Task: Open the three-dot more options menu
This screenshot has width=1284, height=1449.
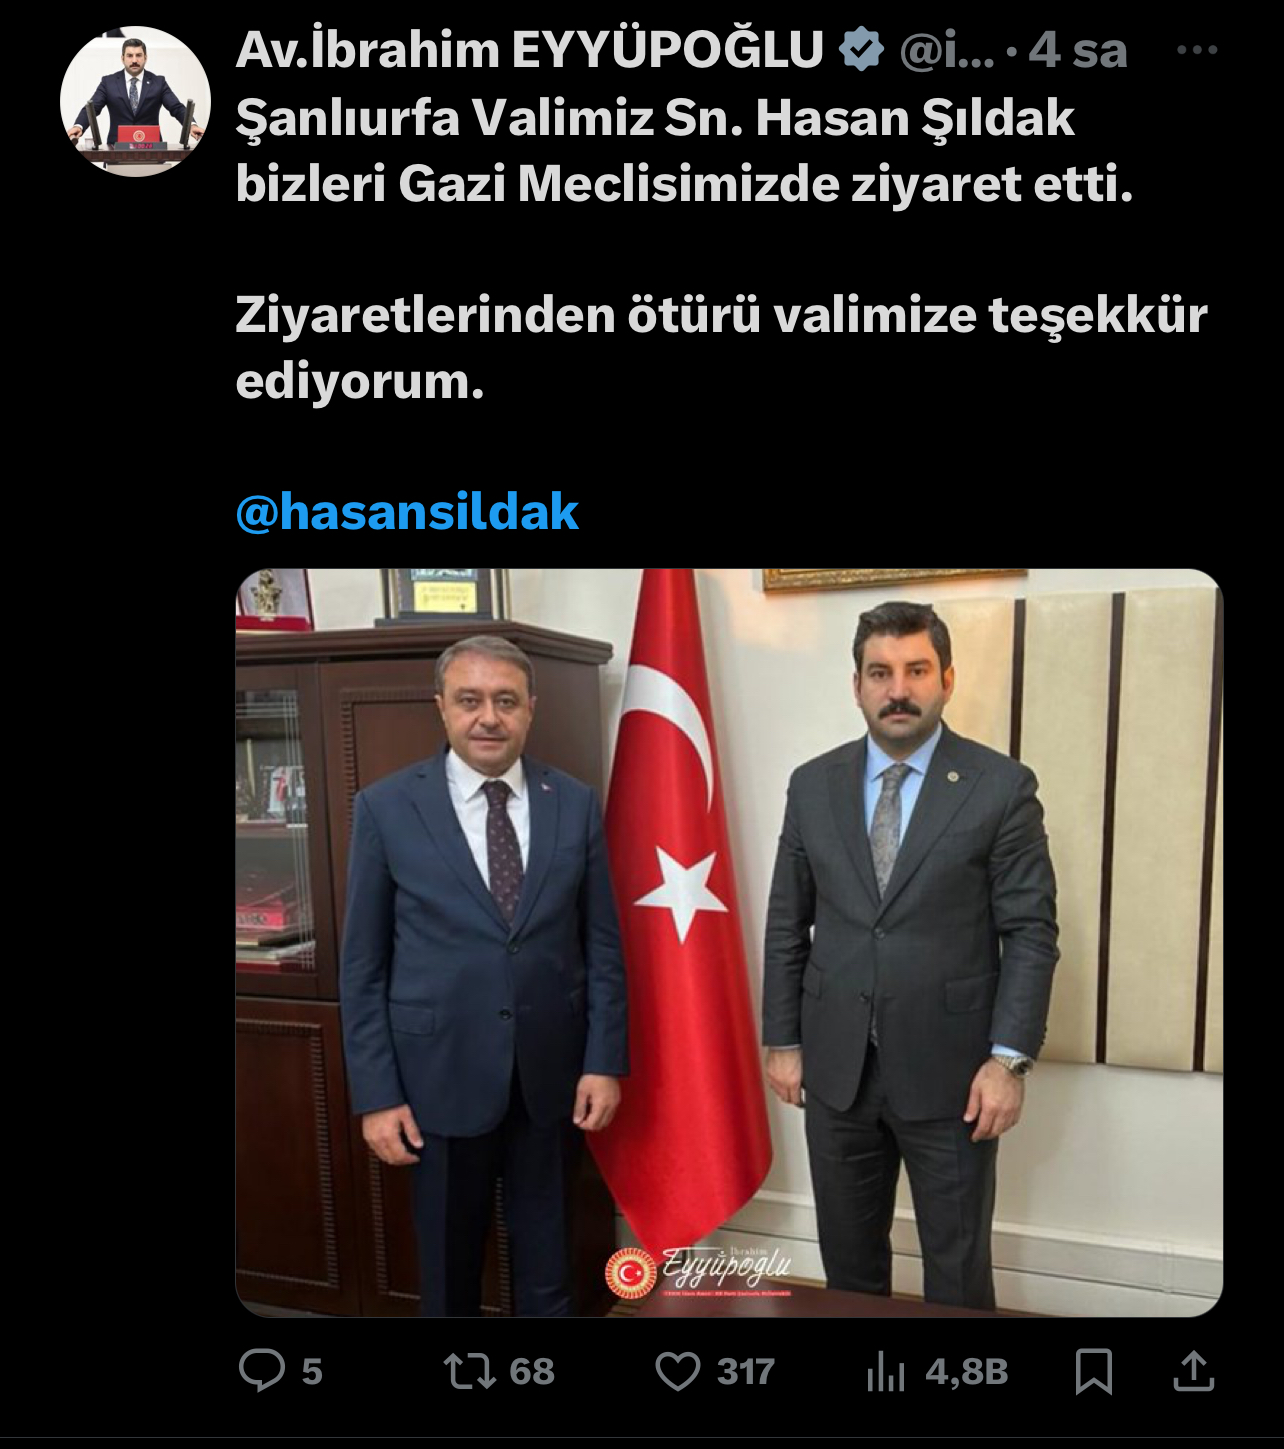Action: (1197, 50)
